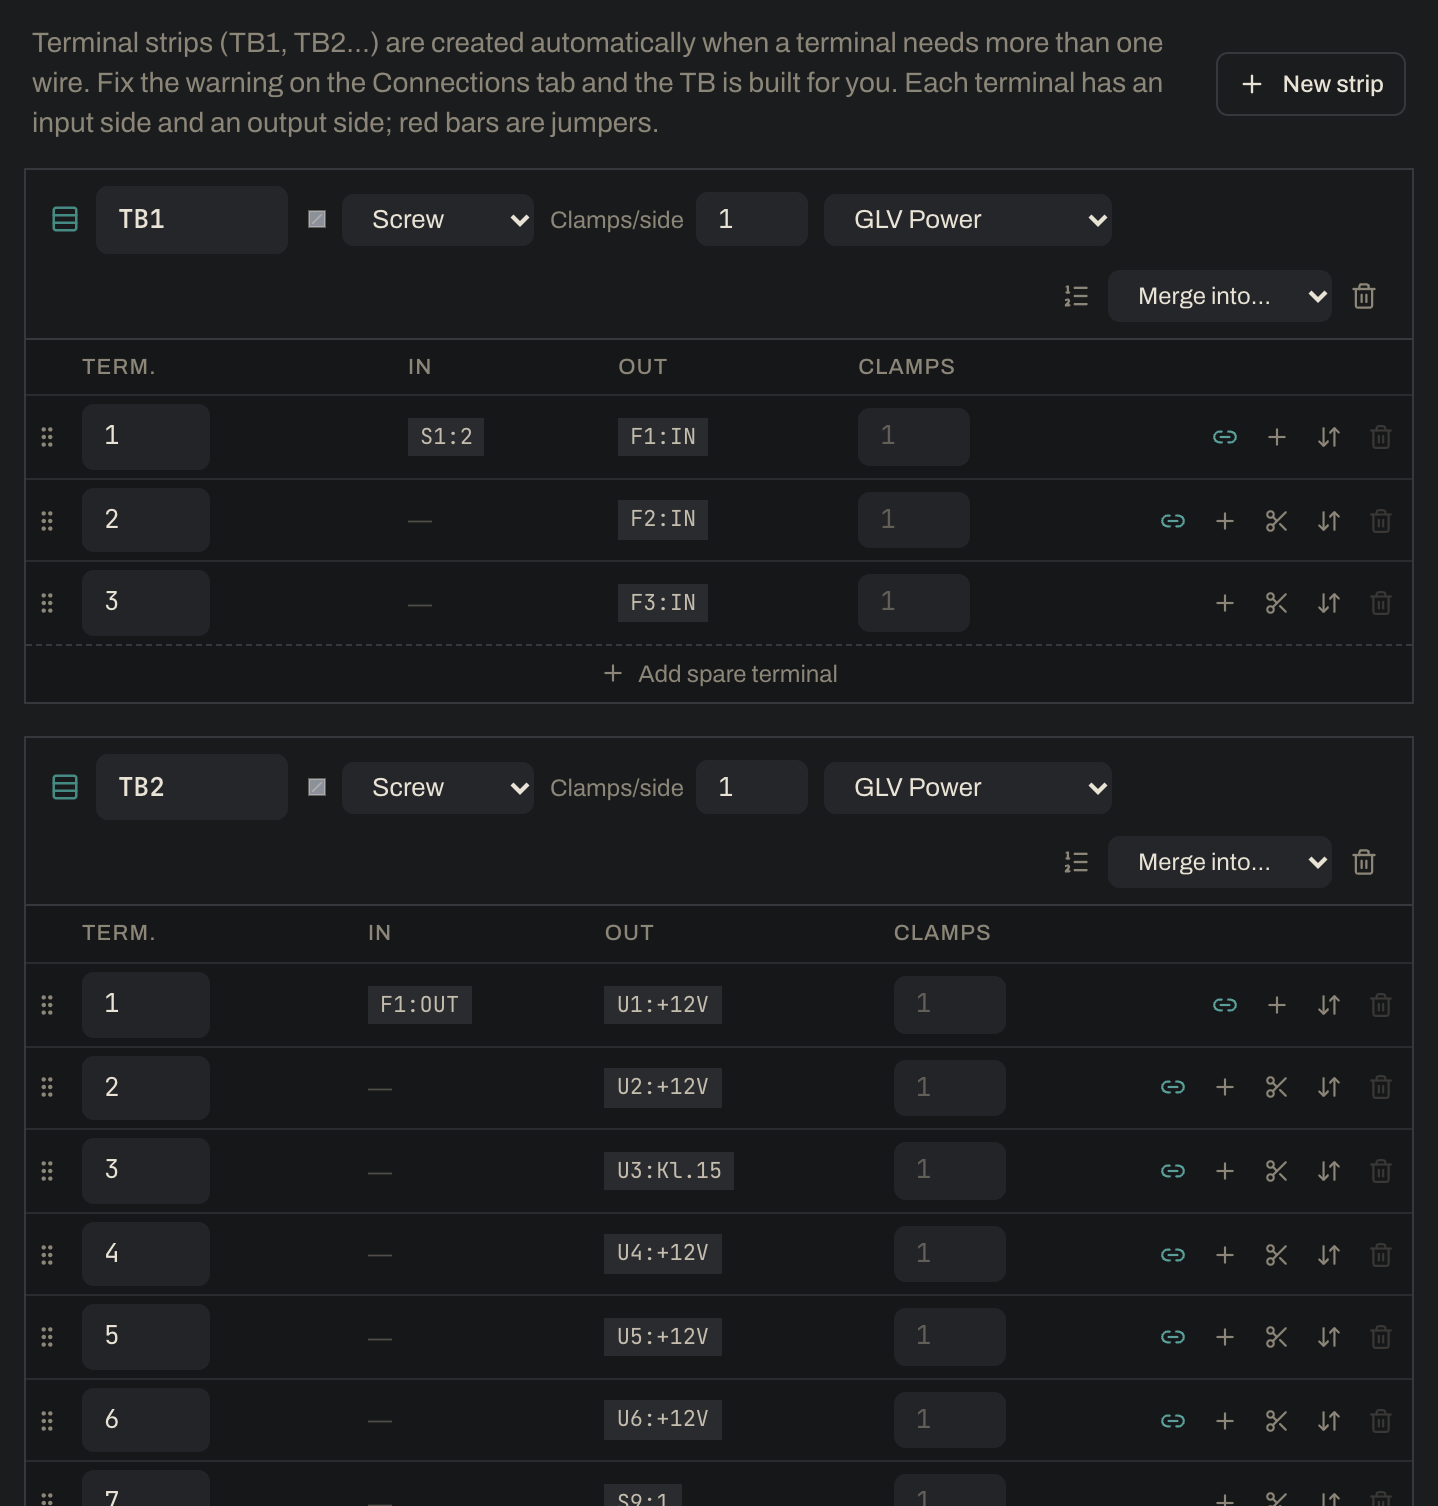1438x1506 pixels.
Task: Toggle the gray checkbox next to TB1
Action: (317, 219)
